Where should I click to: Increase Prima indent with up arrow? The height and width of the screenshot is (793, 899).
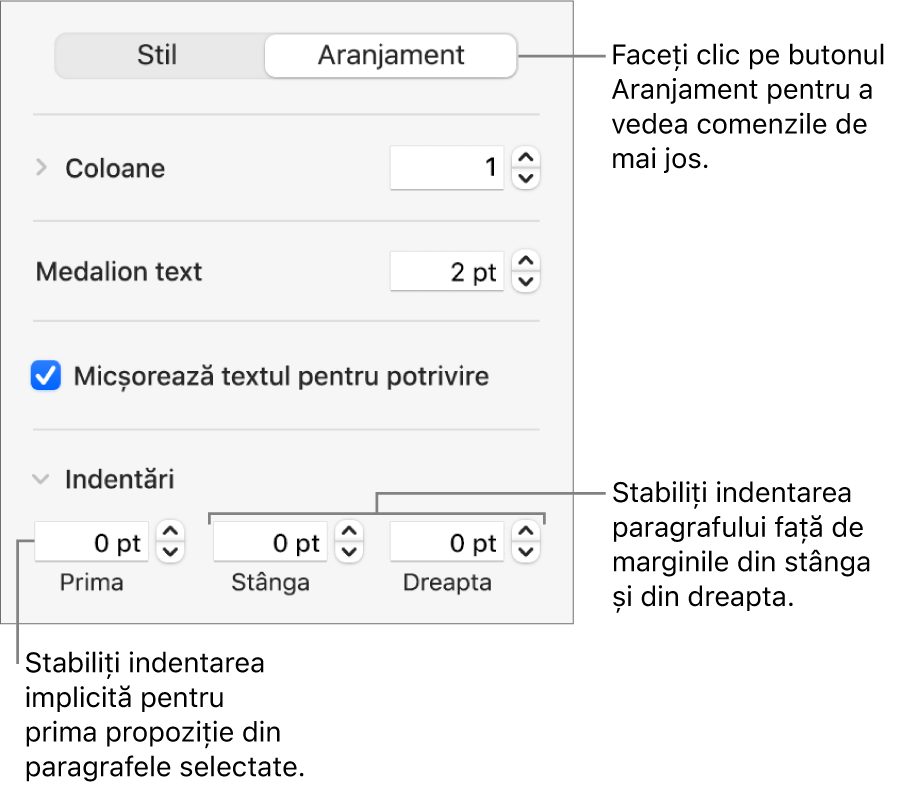(172, 533)
